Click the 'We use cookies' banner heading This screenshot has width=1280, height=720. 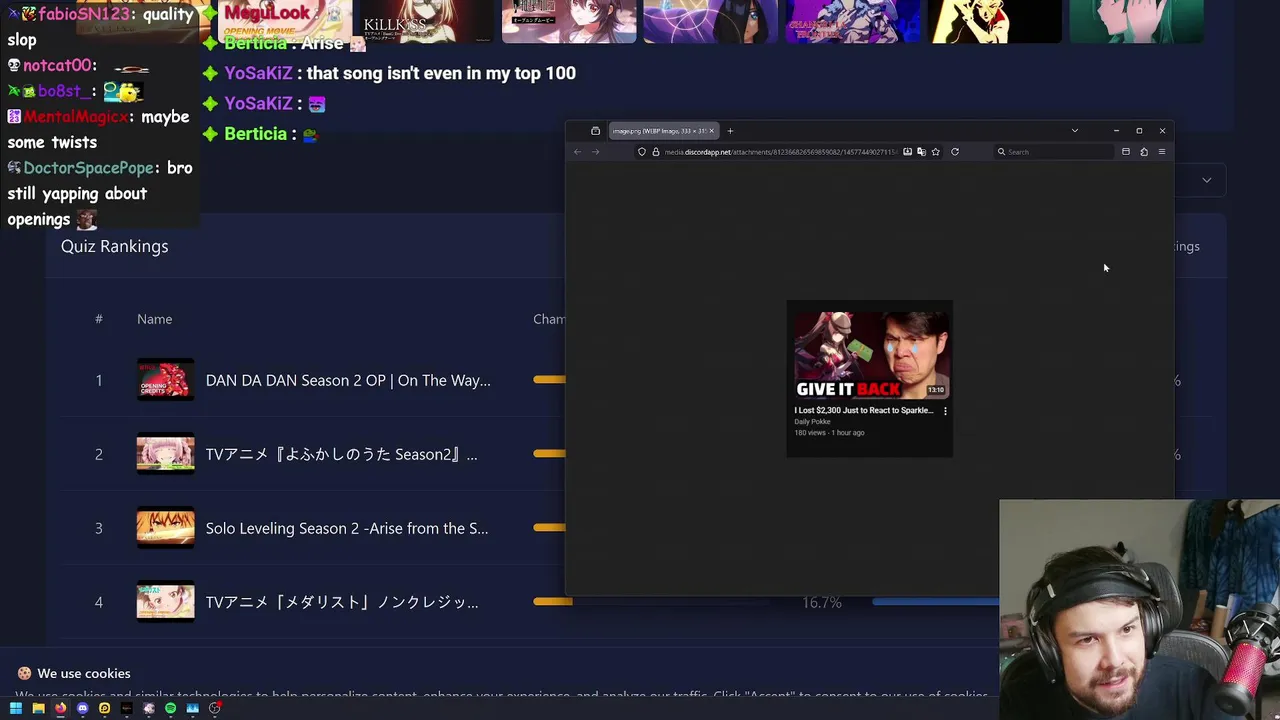(84, 673)
